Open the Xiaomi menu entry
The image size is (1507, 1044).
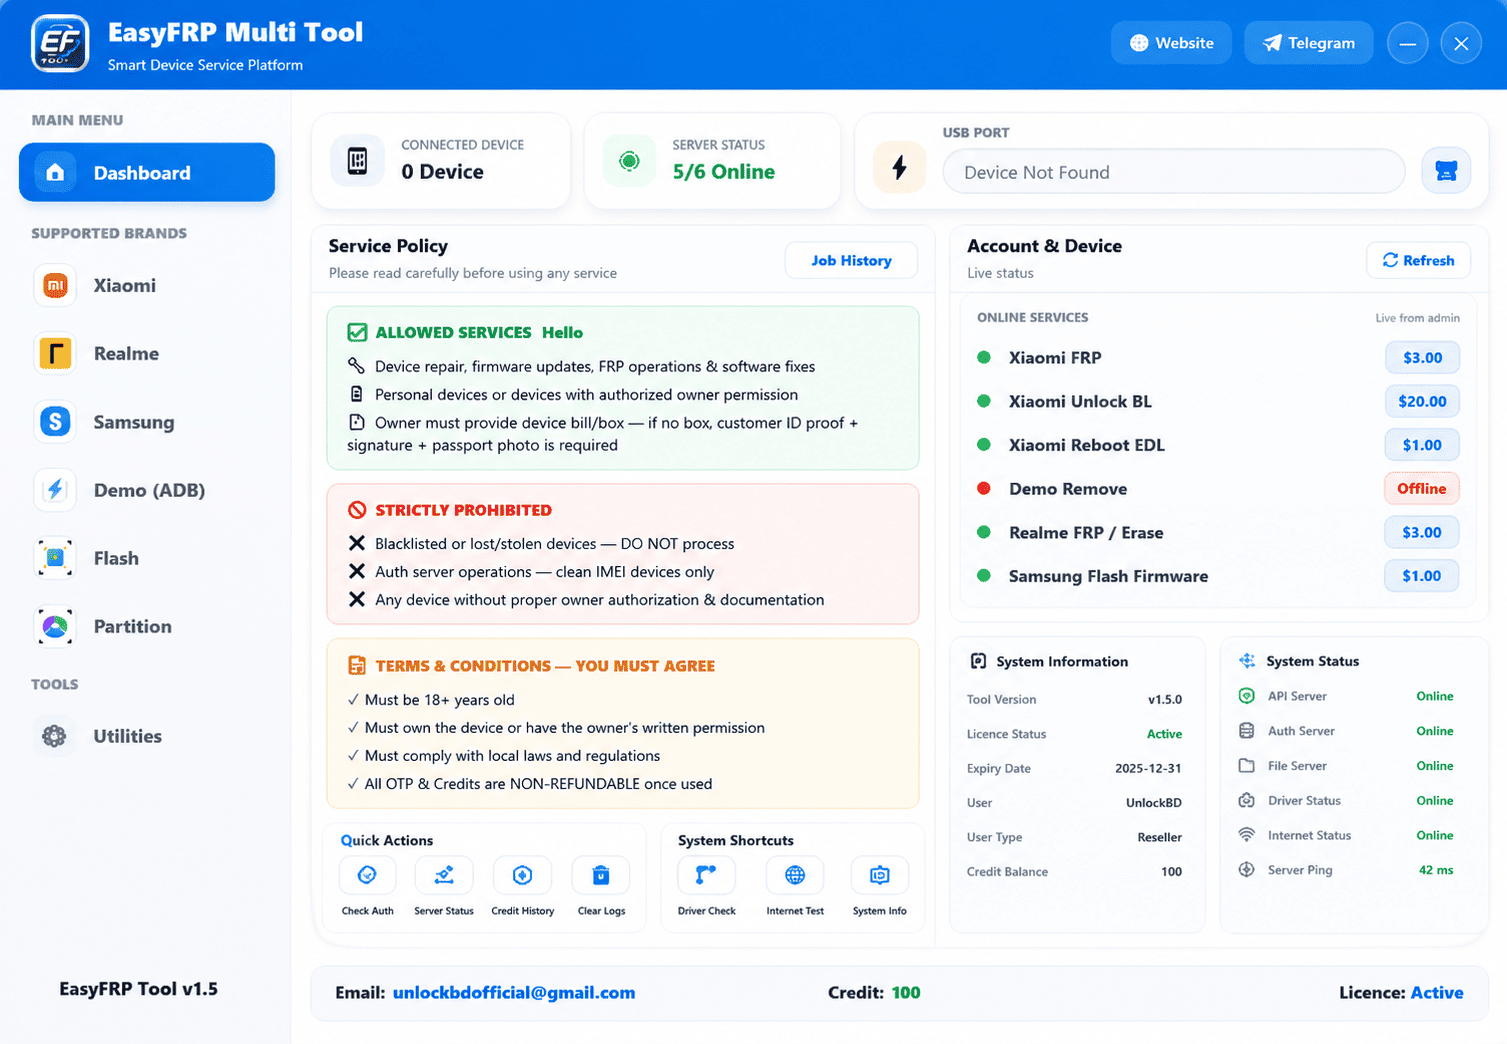[x=124, y=286]
